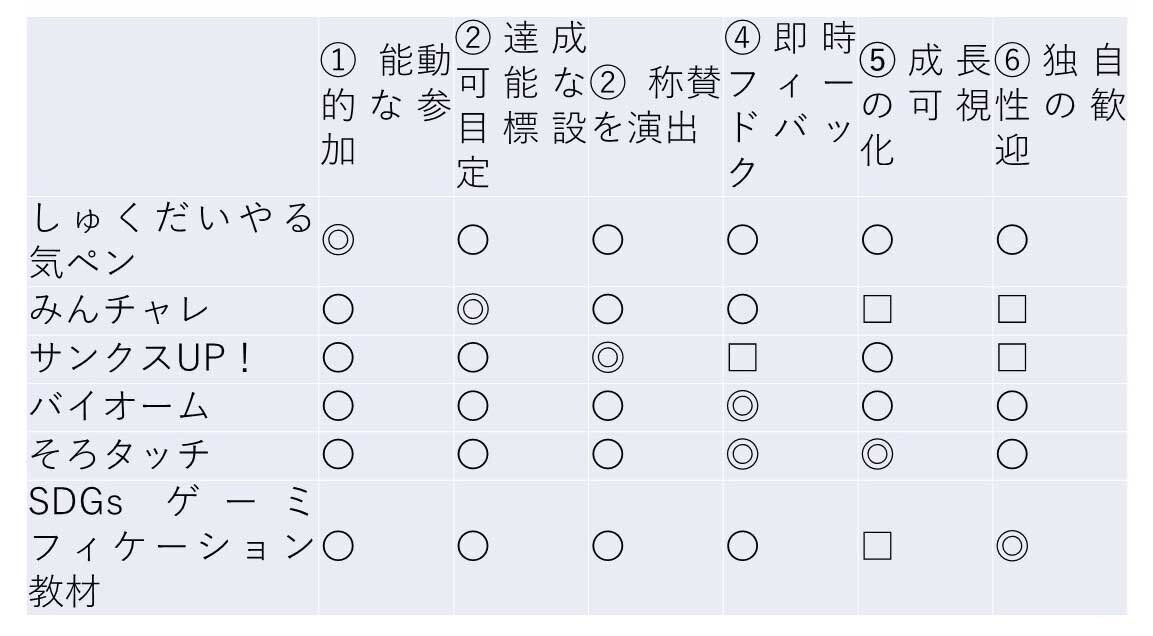Select そろタッチ double circle under ④即時フィードバック
Viewport: 1153px width, 636px height.
tap(742, 453)
